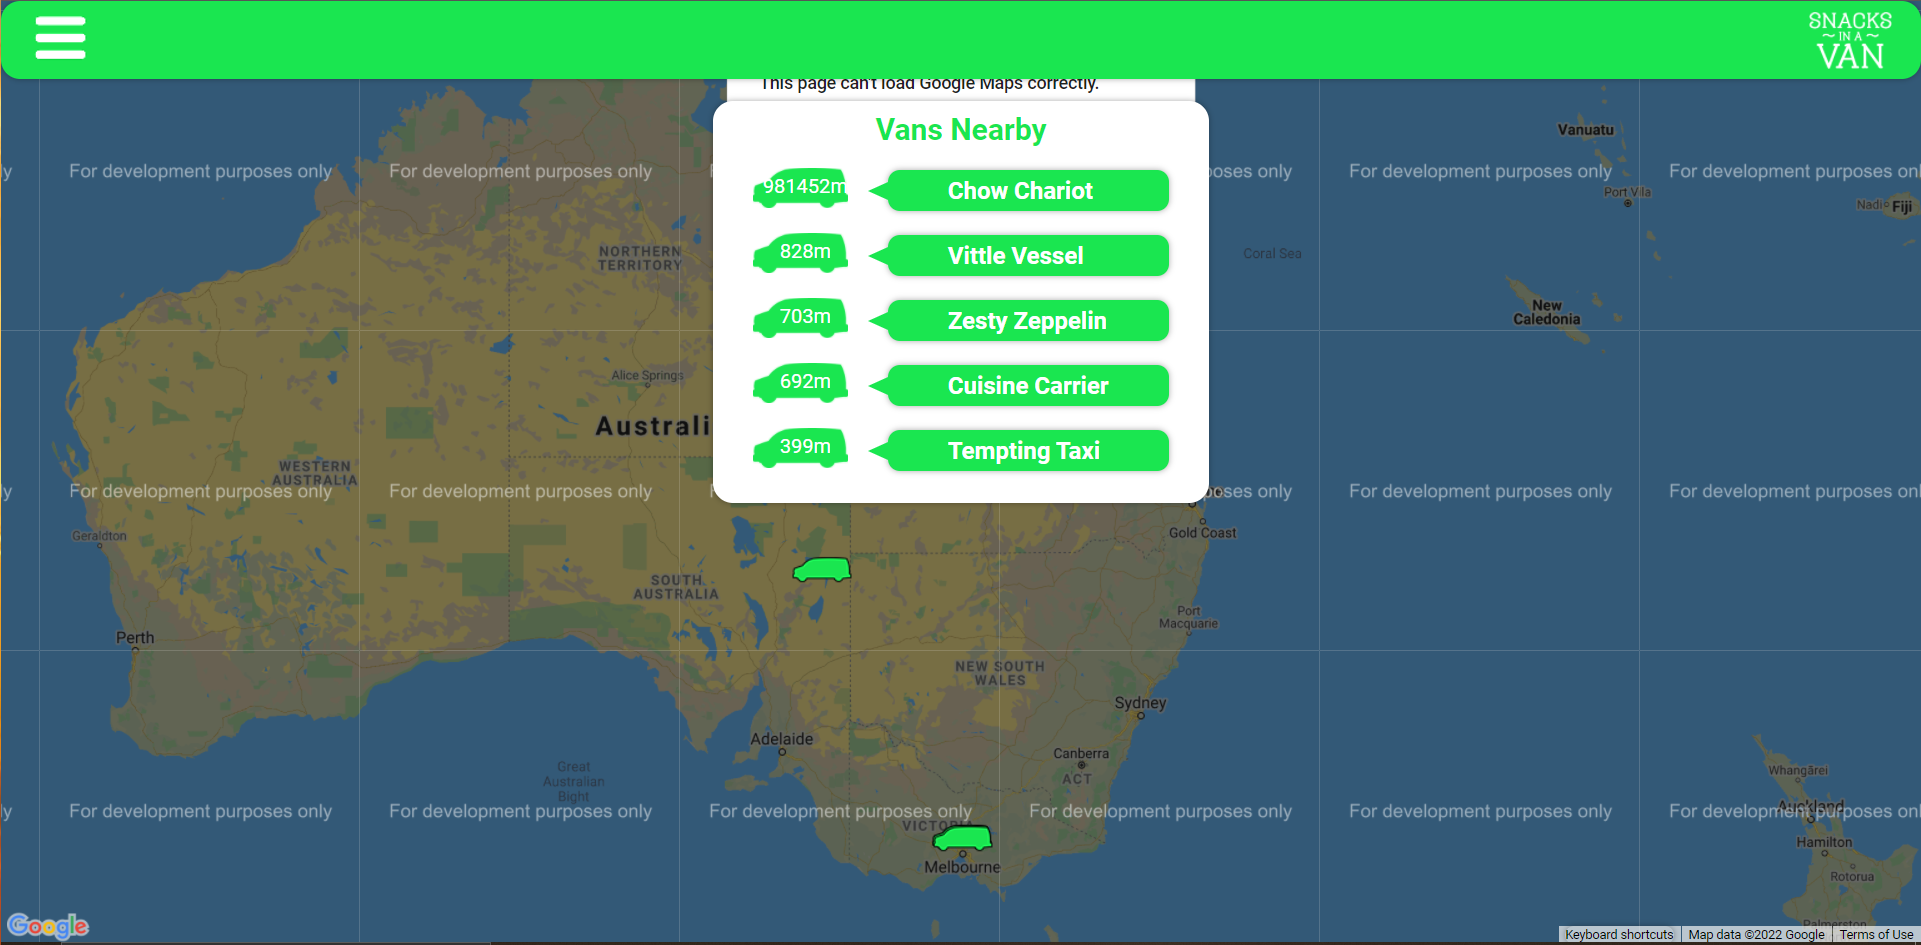Click the Snacks in a Van logo

[x=1851, y=39]
